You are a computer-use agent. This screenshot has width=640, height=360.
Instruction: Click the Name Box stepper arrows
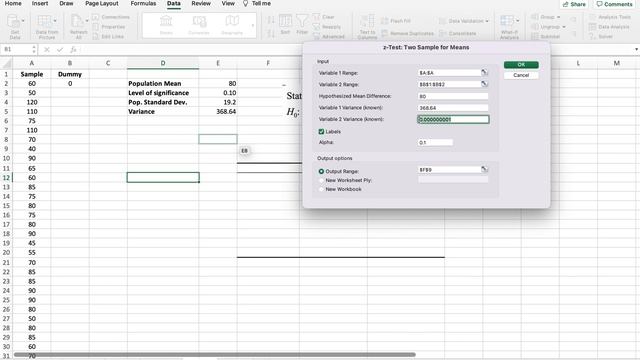[x=33, y=49]
